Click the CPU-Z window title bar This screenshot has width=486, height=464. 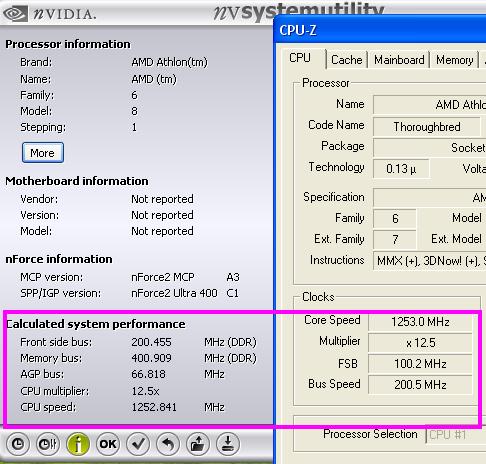[380, 30]
